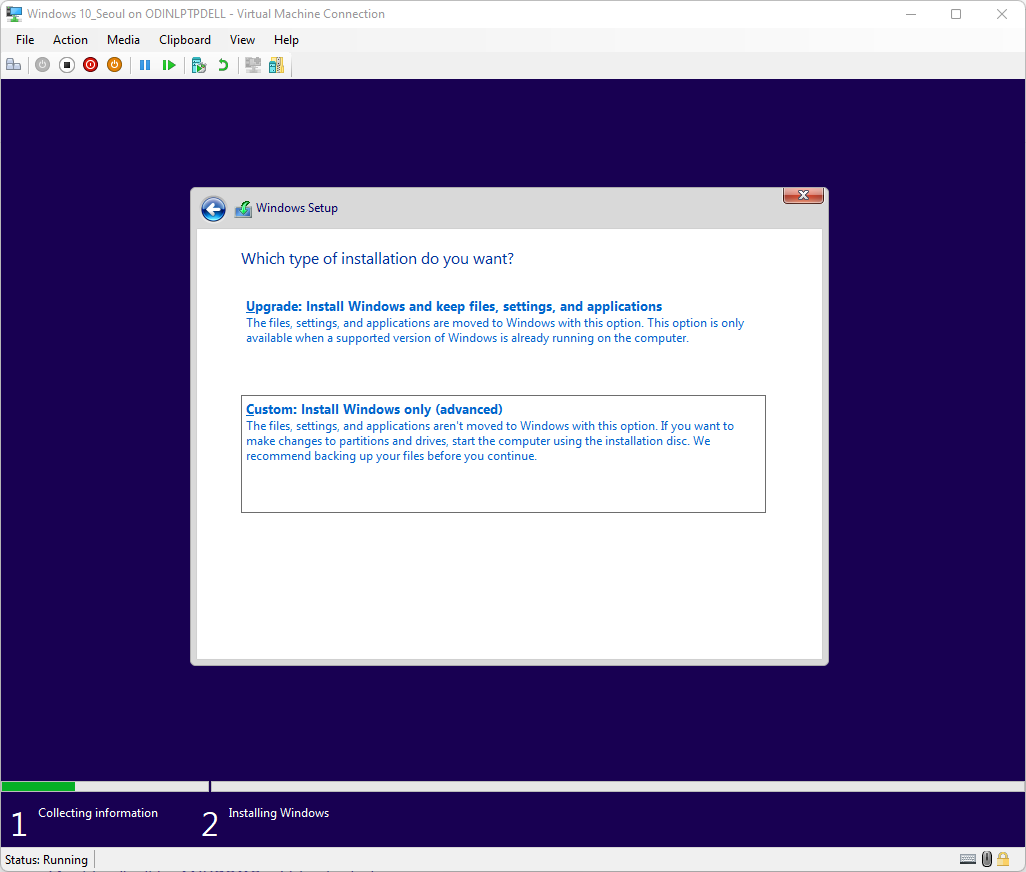Minimize the Virtual Machine Connection window

(910, 14)
